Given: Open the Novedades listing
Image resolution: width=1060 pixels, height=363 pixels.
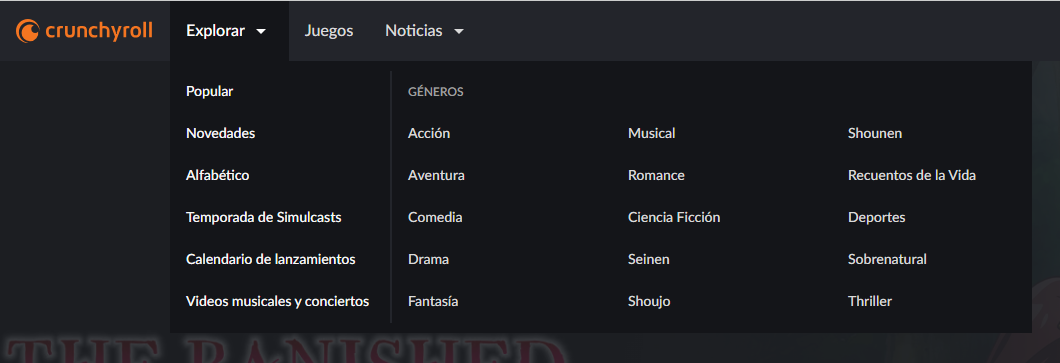Looking at the screenshot, I should (x=220, y=133).
